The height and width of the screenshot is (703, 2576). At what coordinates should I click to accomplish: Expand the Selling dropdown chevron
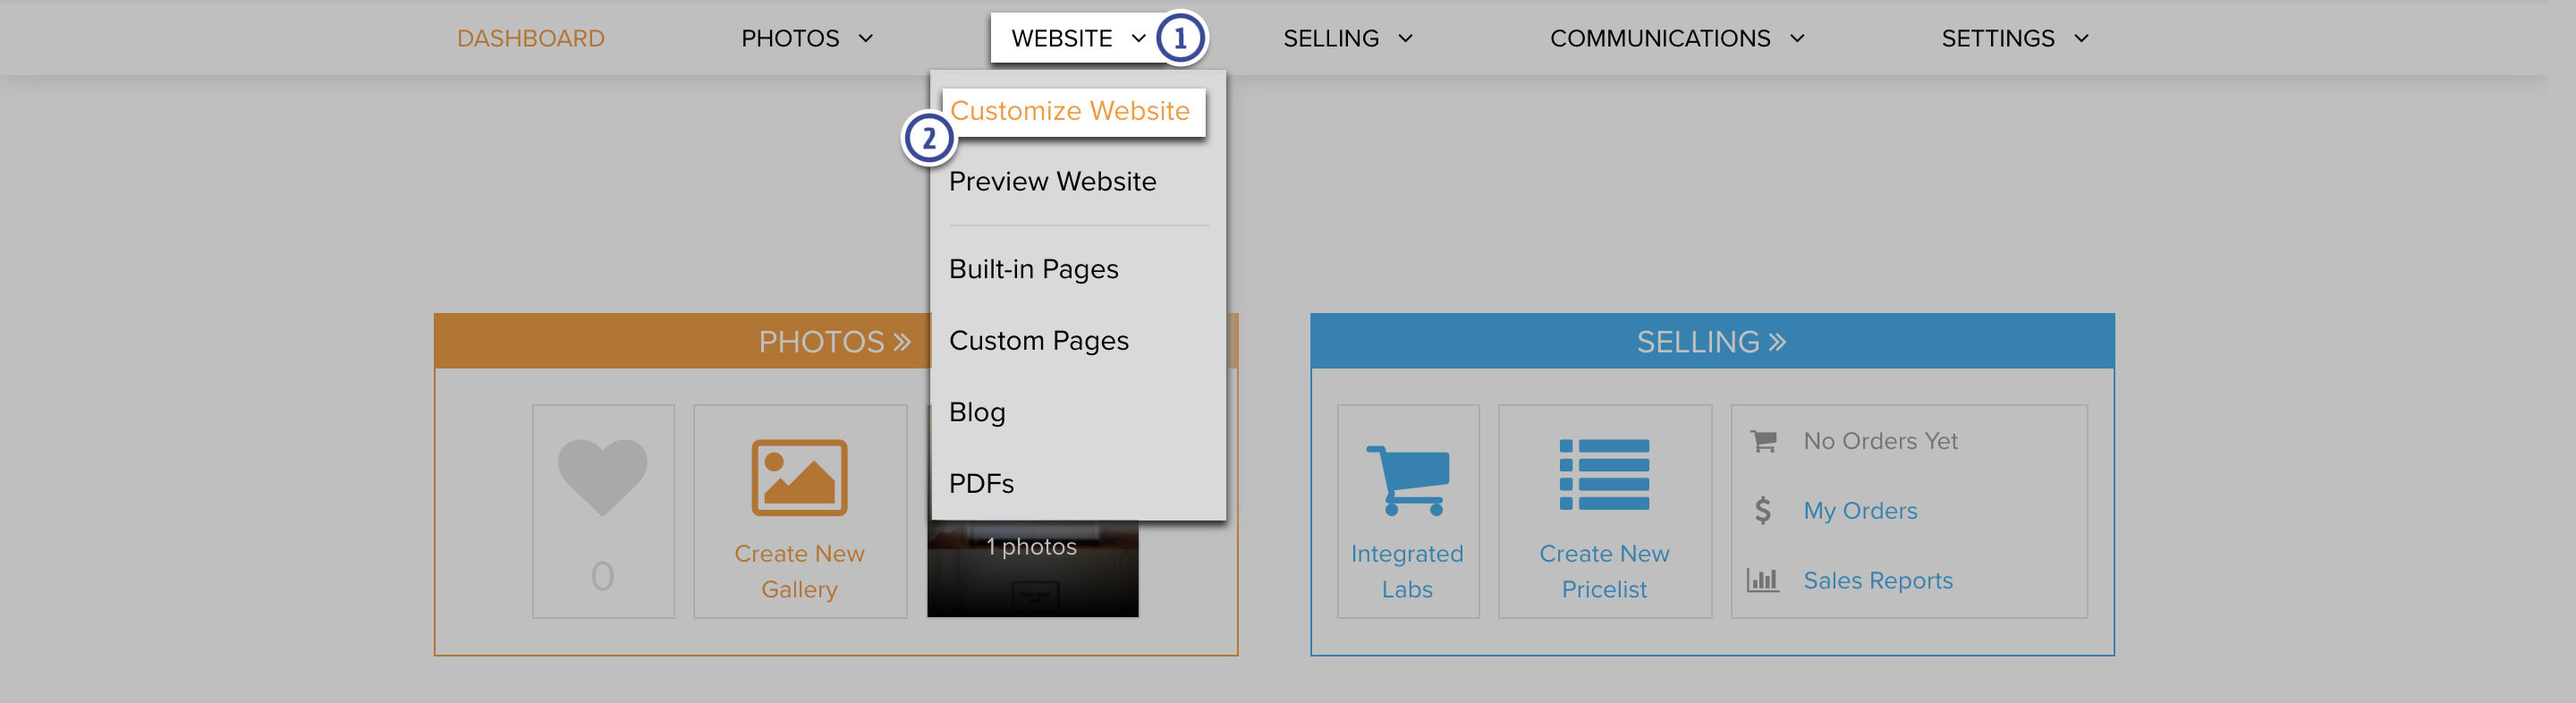pyautogui.click(x=1405, y=38)
